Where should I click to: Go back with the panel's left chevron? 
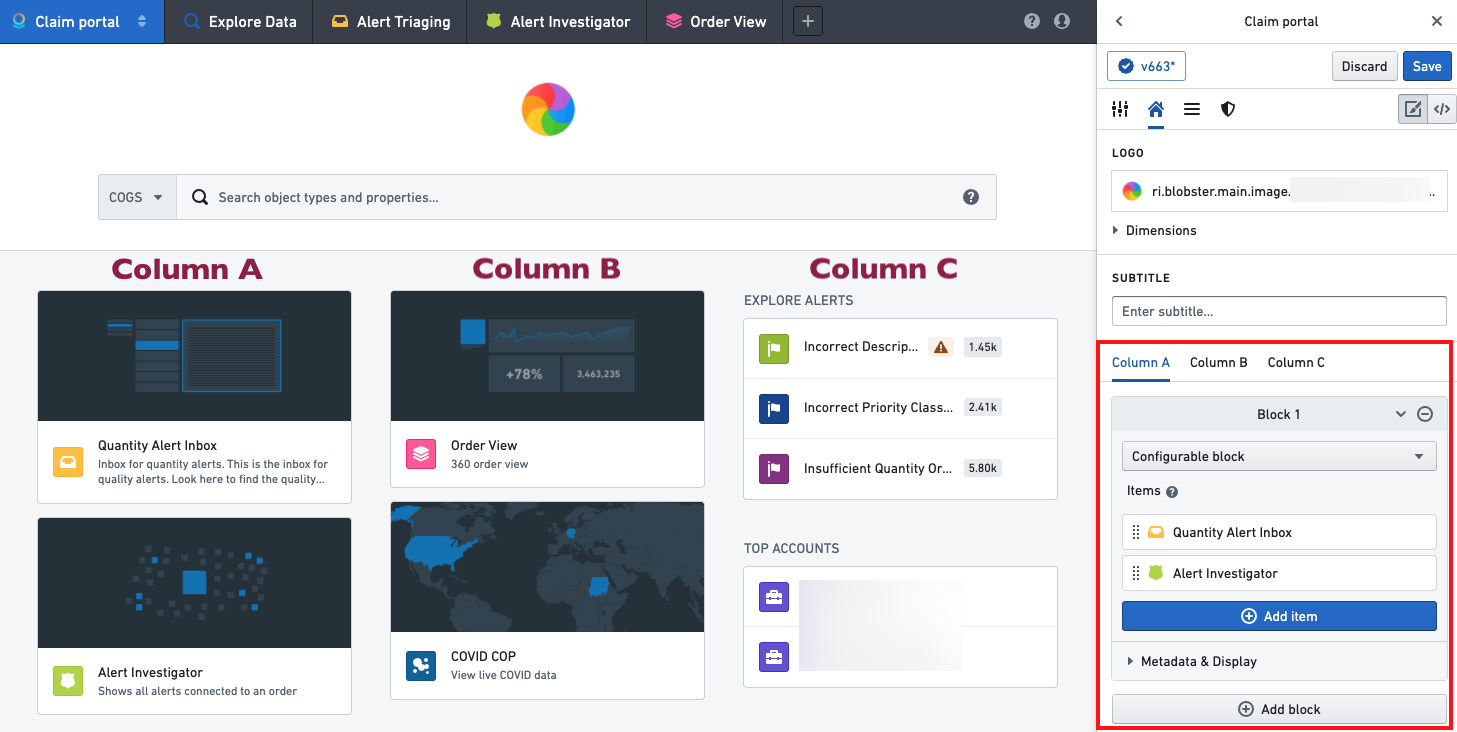1119,21
